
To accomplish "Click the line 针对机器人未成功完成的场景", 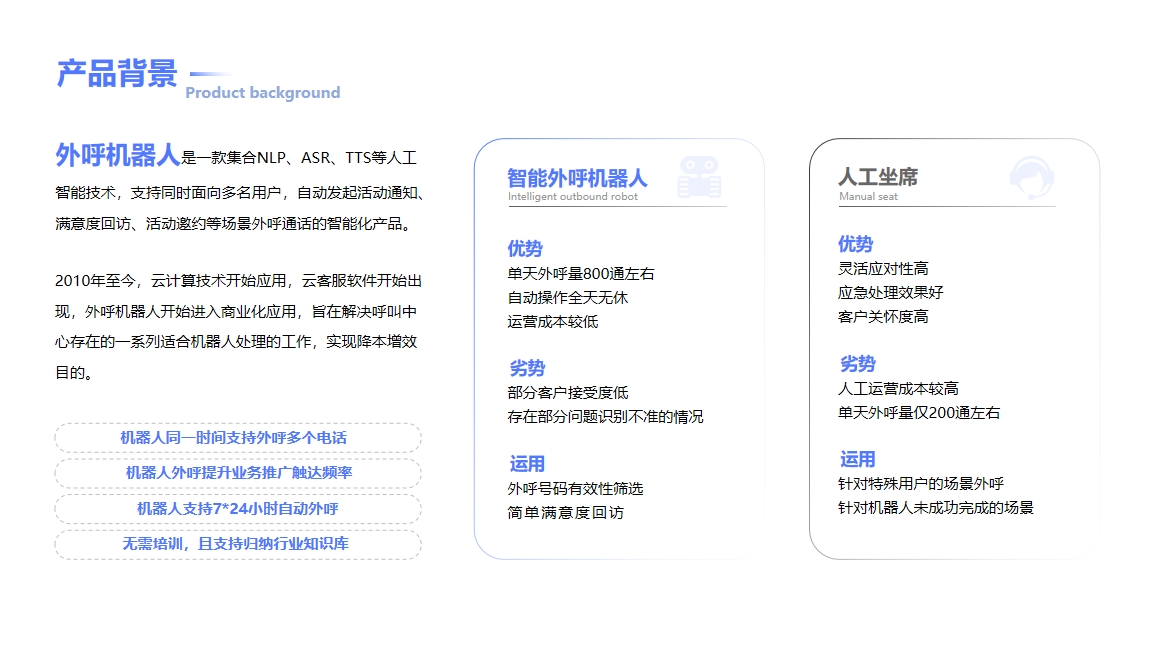I will (x=935, y=507).
